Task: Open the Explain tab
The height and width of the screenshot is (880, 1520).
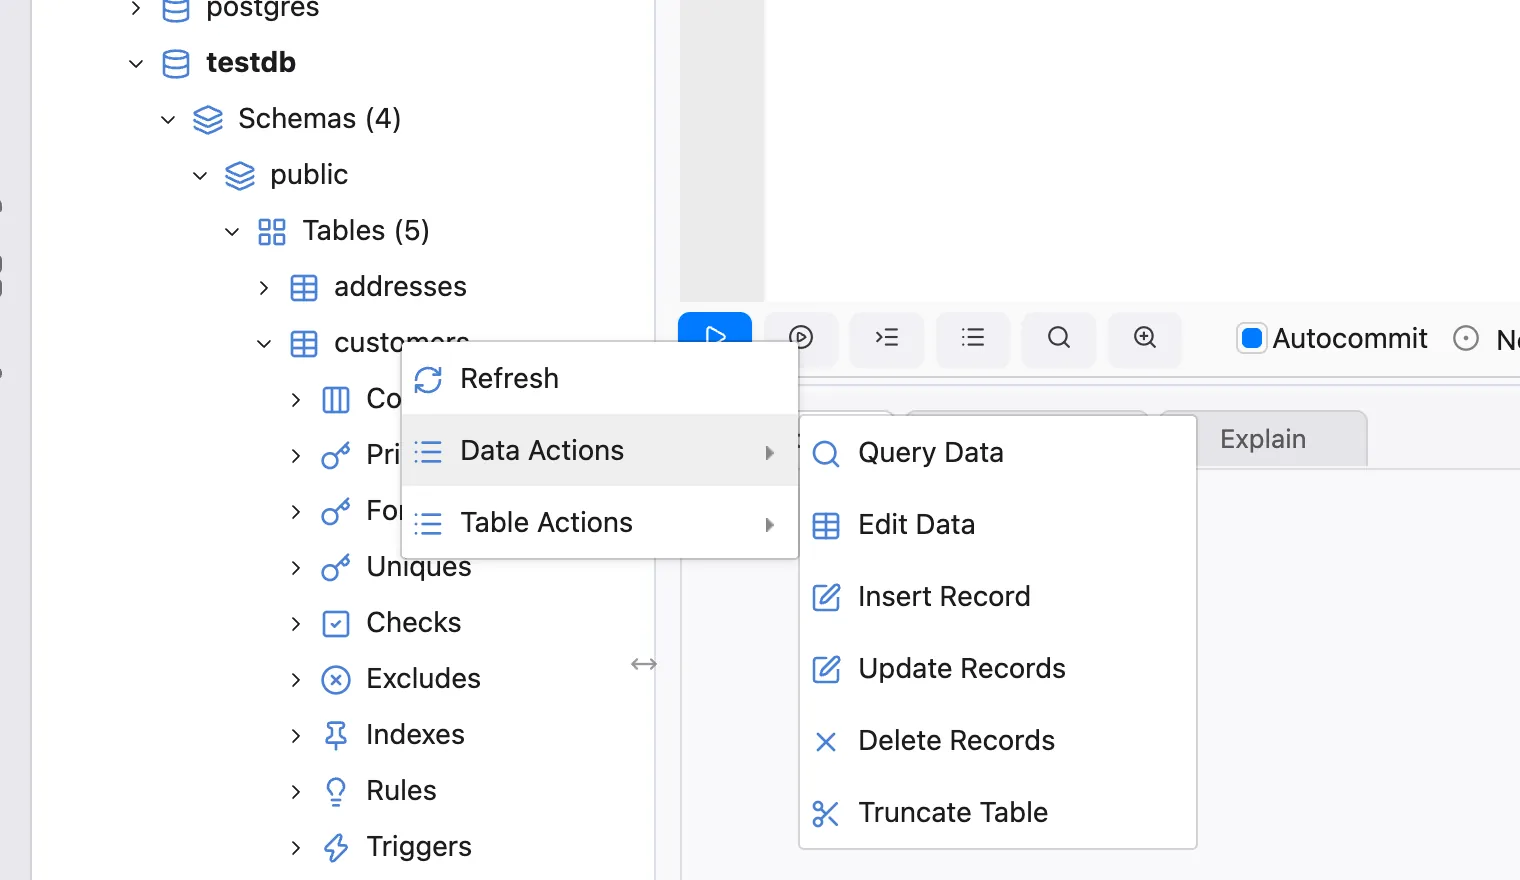Action: (x=1263, y=439)
